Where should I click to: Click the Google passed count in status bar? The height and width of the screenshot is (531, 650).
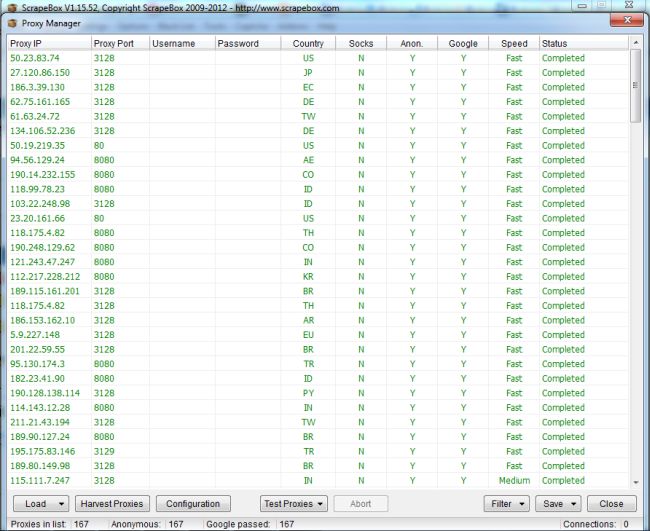click(x=286, y=524)
